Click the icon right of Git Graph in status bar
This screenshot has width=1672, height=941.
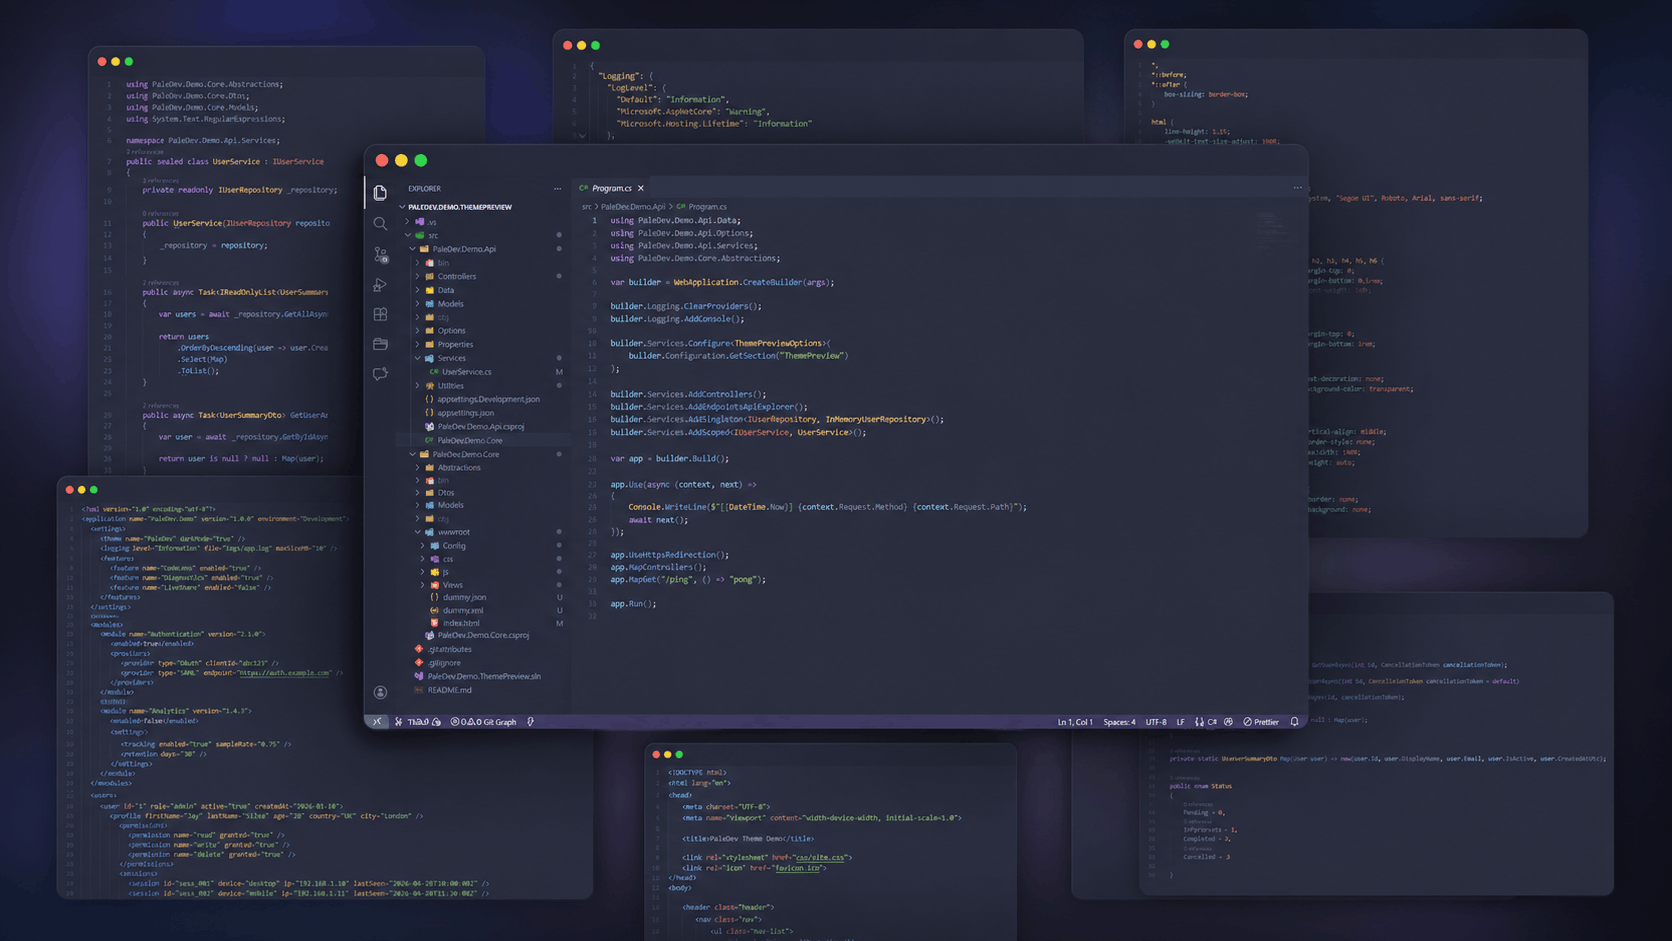[530, 722]
